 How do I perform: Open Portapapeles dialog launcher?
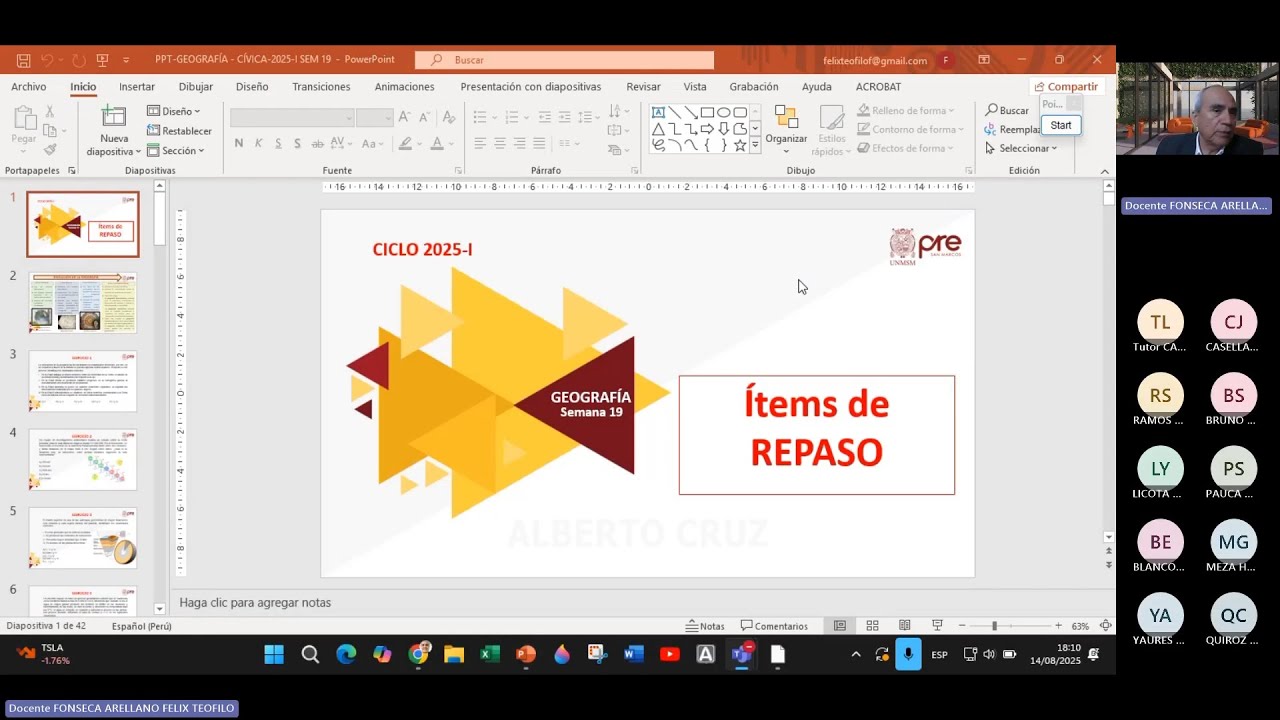[x=72, y=171]
